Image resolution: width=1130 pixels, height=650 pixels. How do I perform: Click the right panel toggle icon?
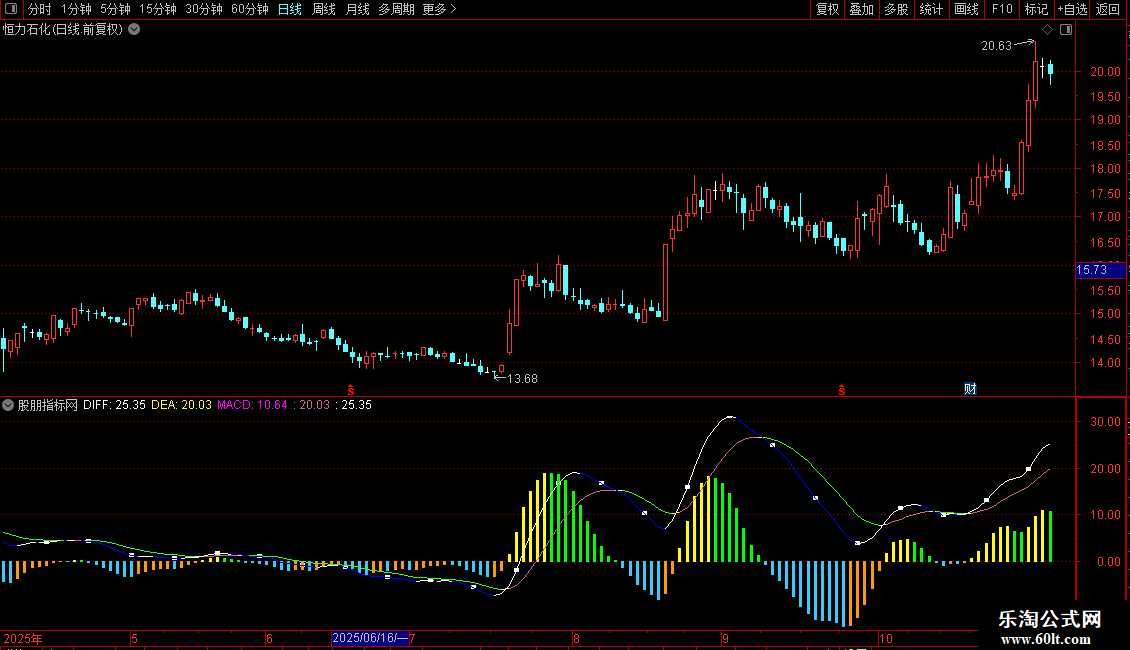[x=1066, y=30]
